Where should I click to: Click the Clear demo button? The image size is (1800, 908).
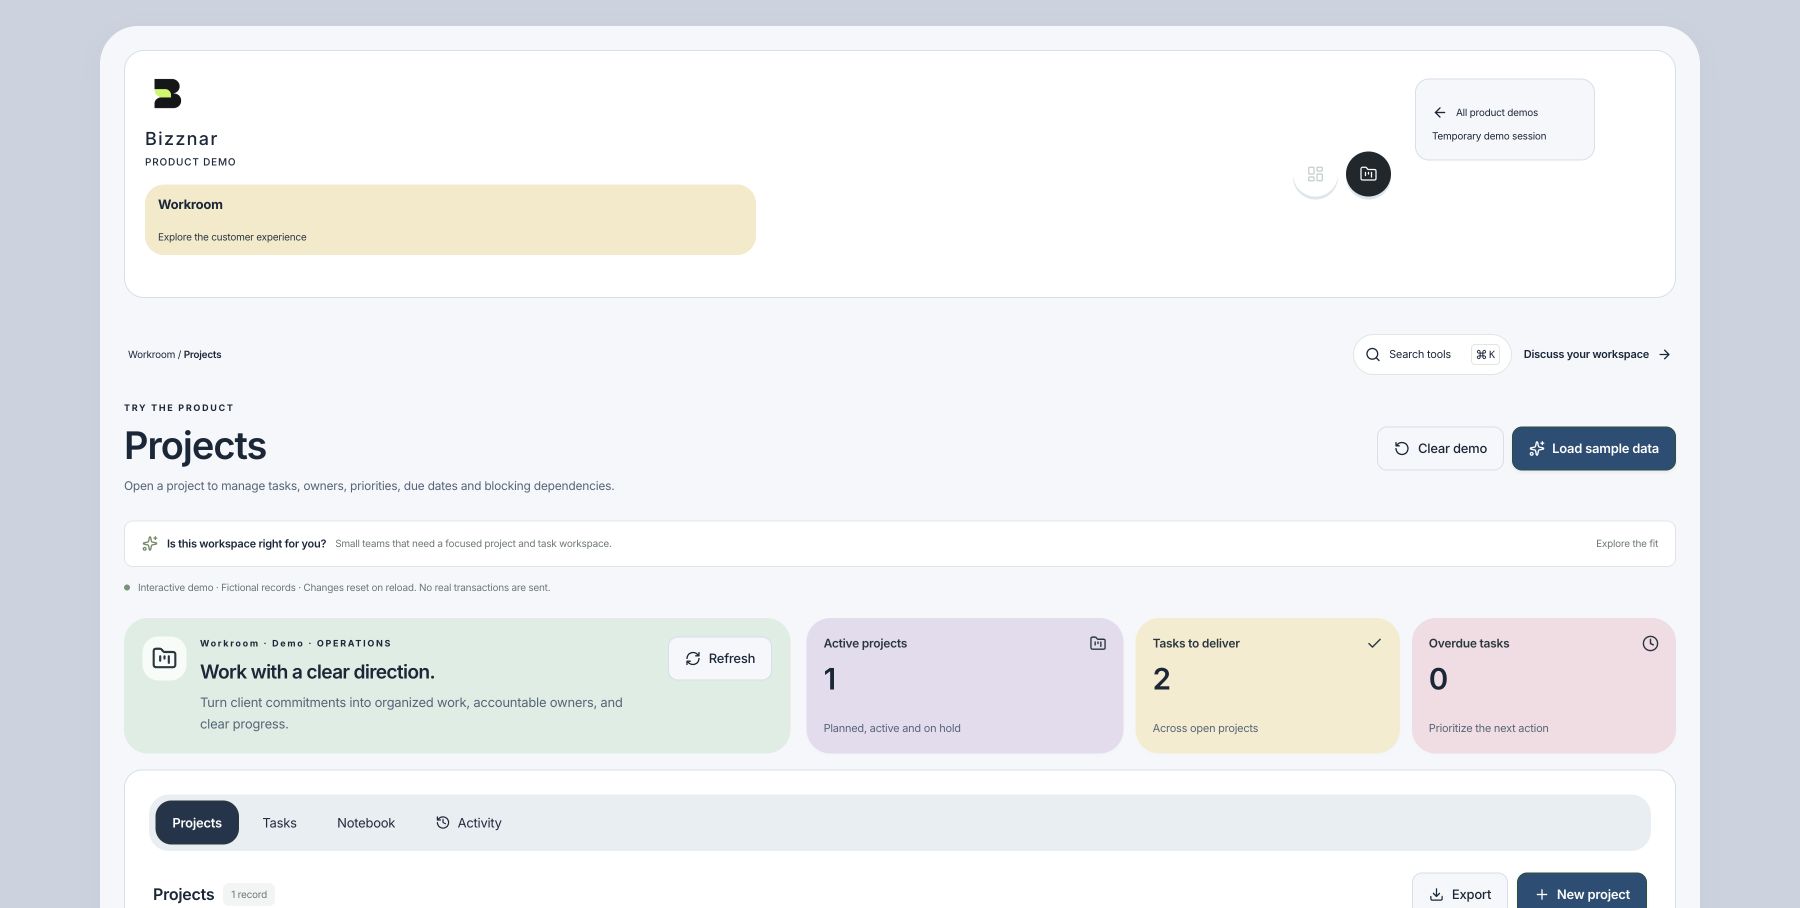(x=1440, y=449)
